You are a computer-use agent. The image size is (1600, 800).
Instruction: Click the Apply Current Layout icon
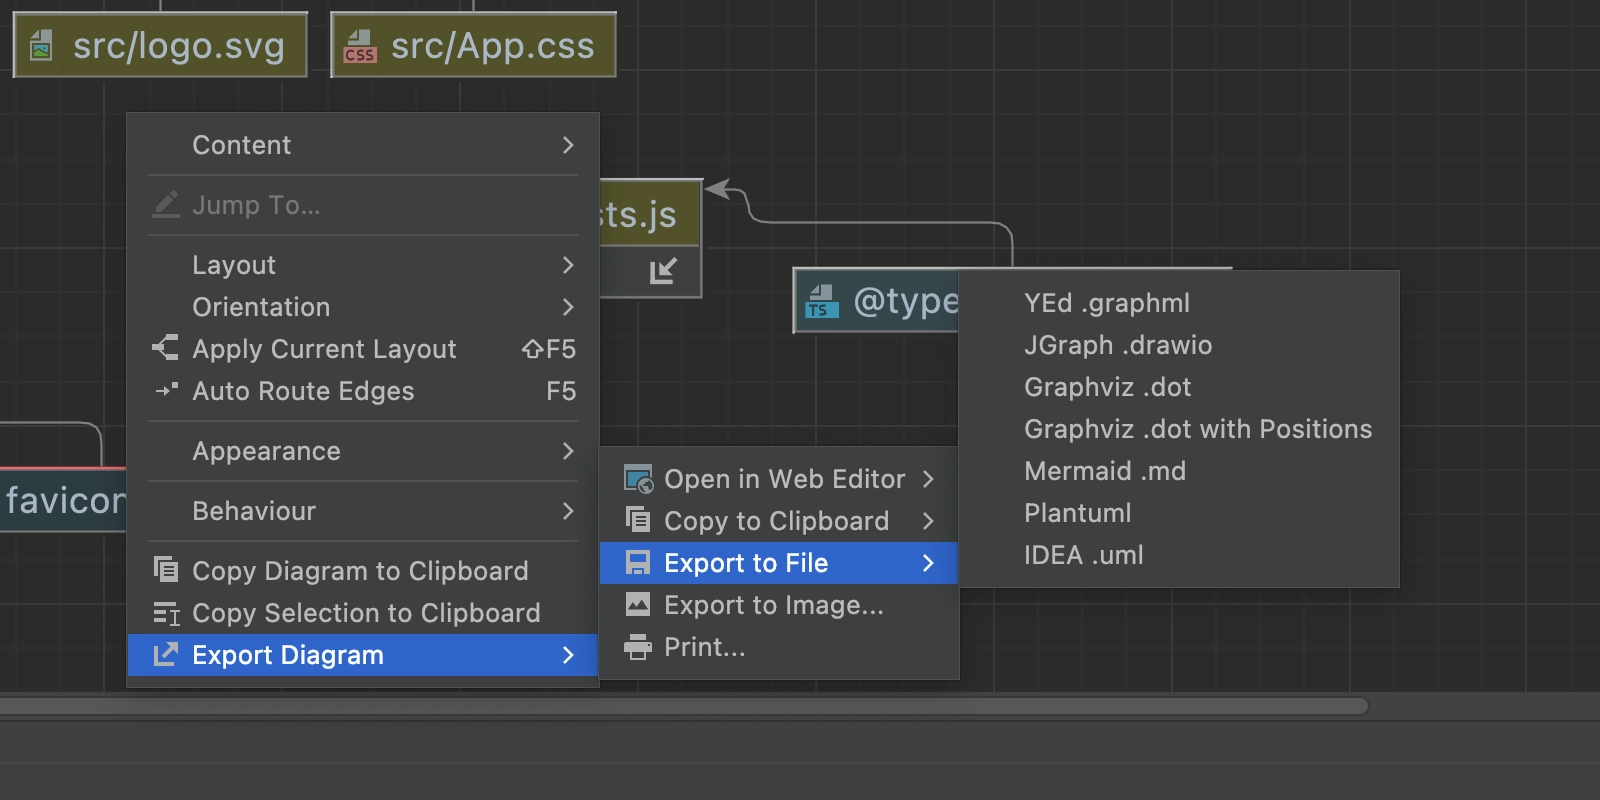[166, 348]
